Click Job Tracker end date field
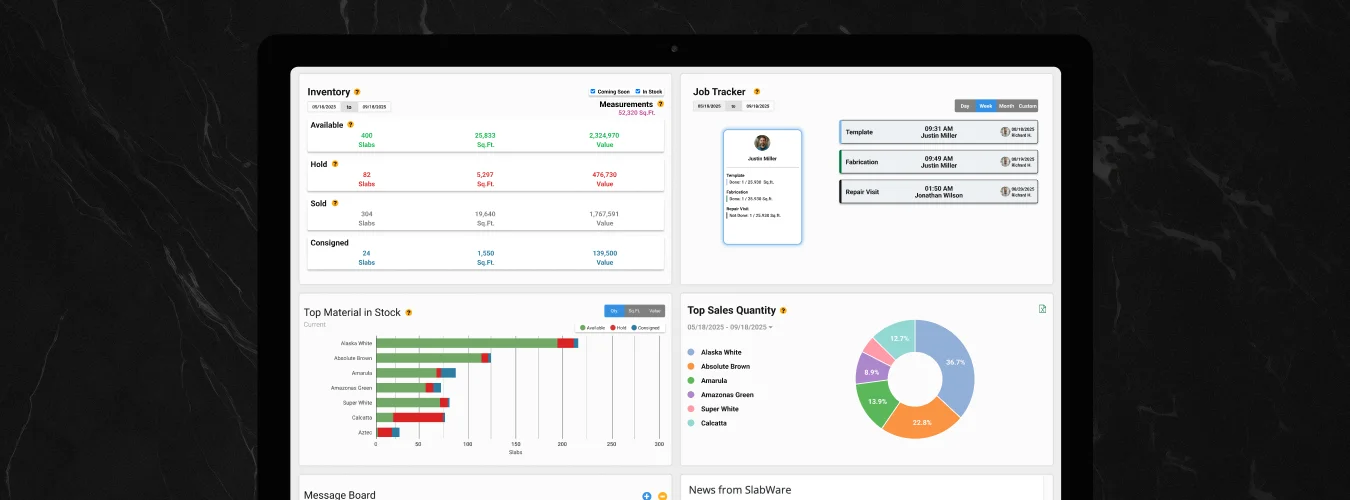 coord(758,106)
